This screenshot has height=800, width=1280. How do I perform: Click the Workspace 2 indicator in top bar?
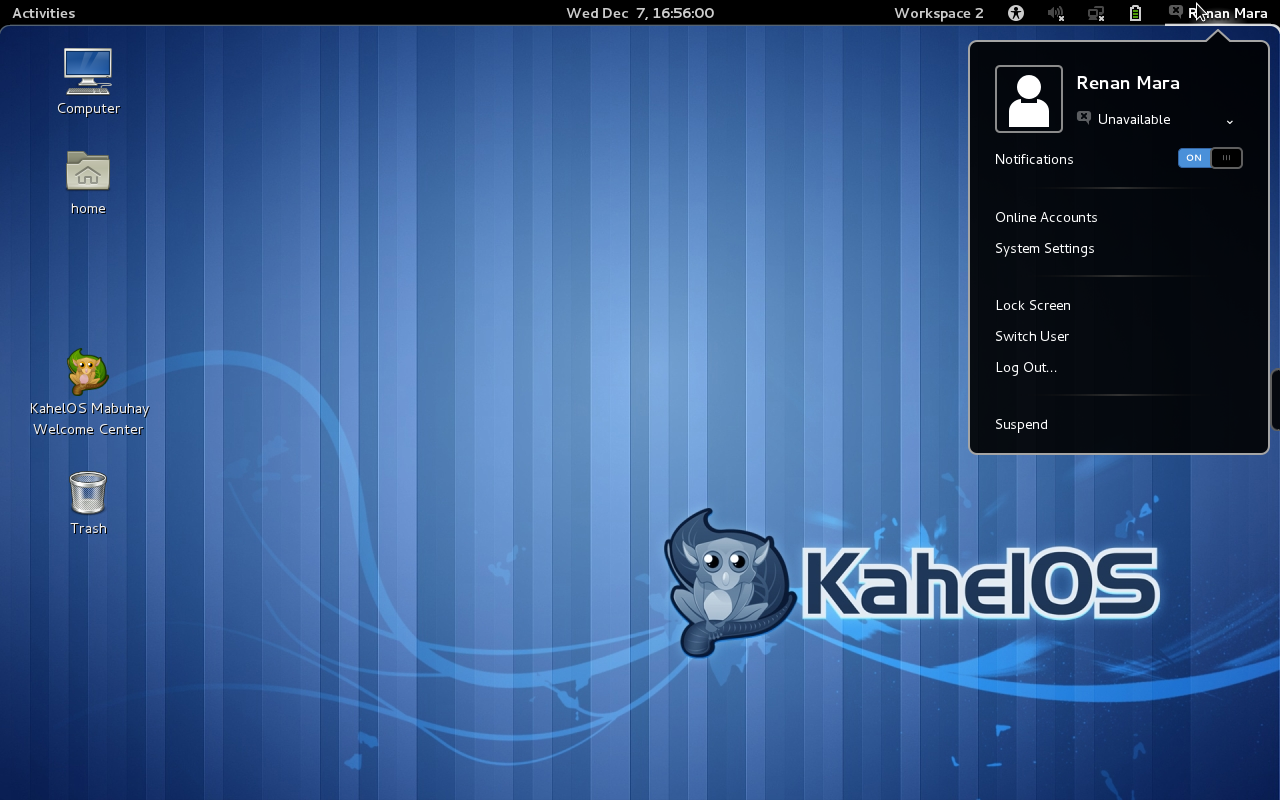pyautogui.click(x=938, y=13)
